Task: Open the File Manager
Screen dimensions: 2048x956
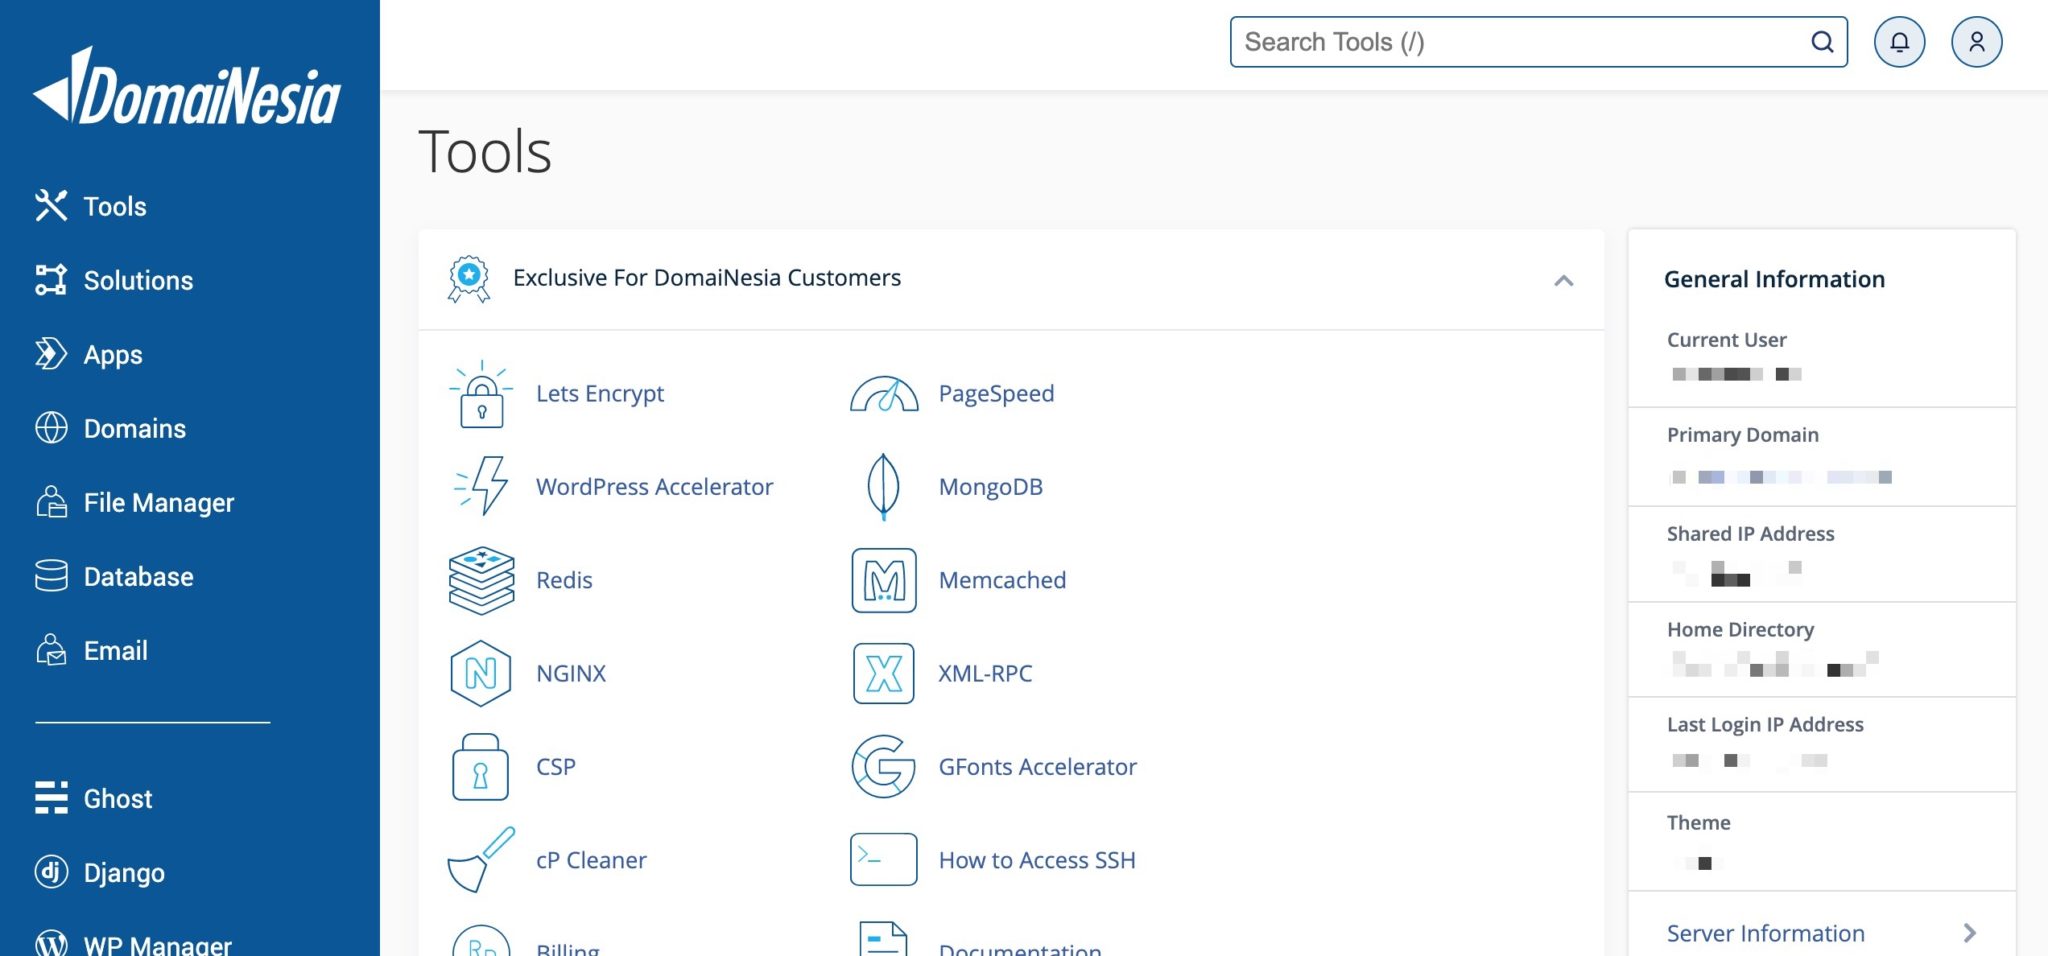Action: [157, 502]
